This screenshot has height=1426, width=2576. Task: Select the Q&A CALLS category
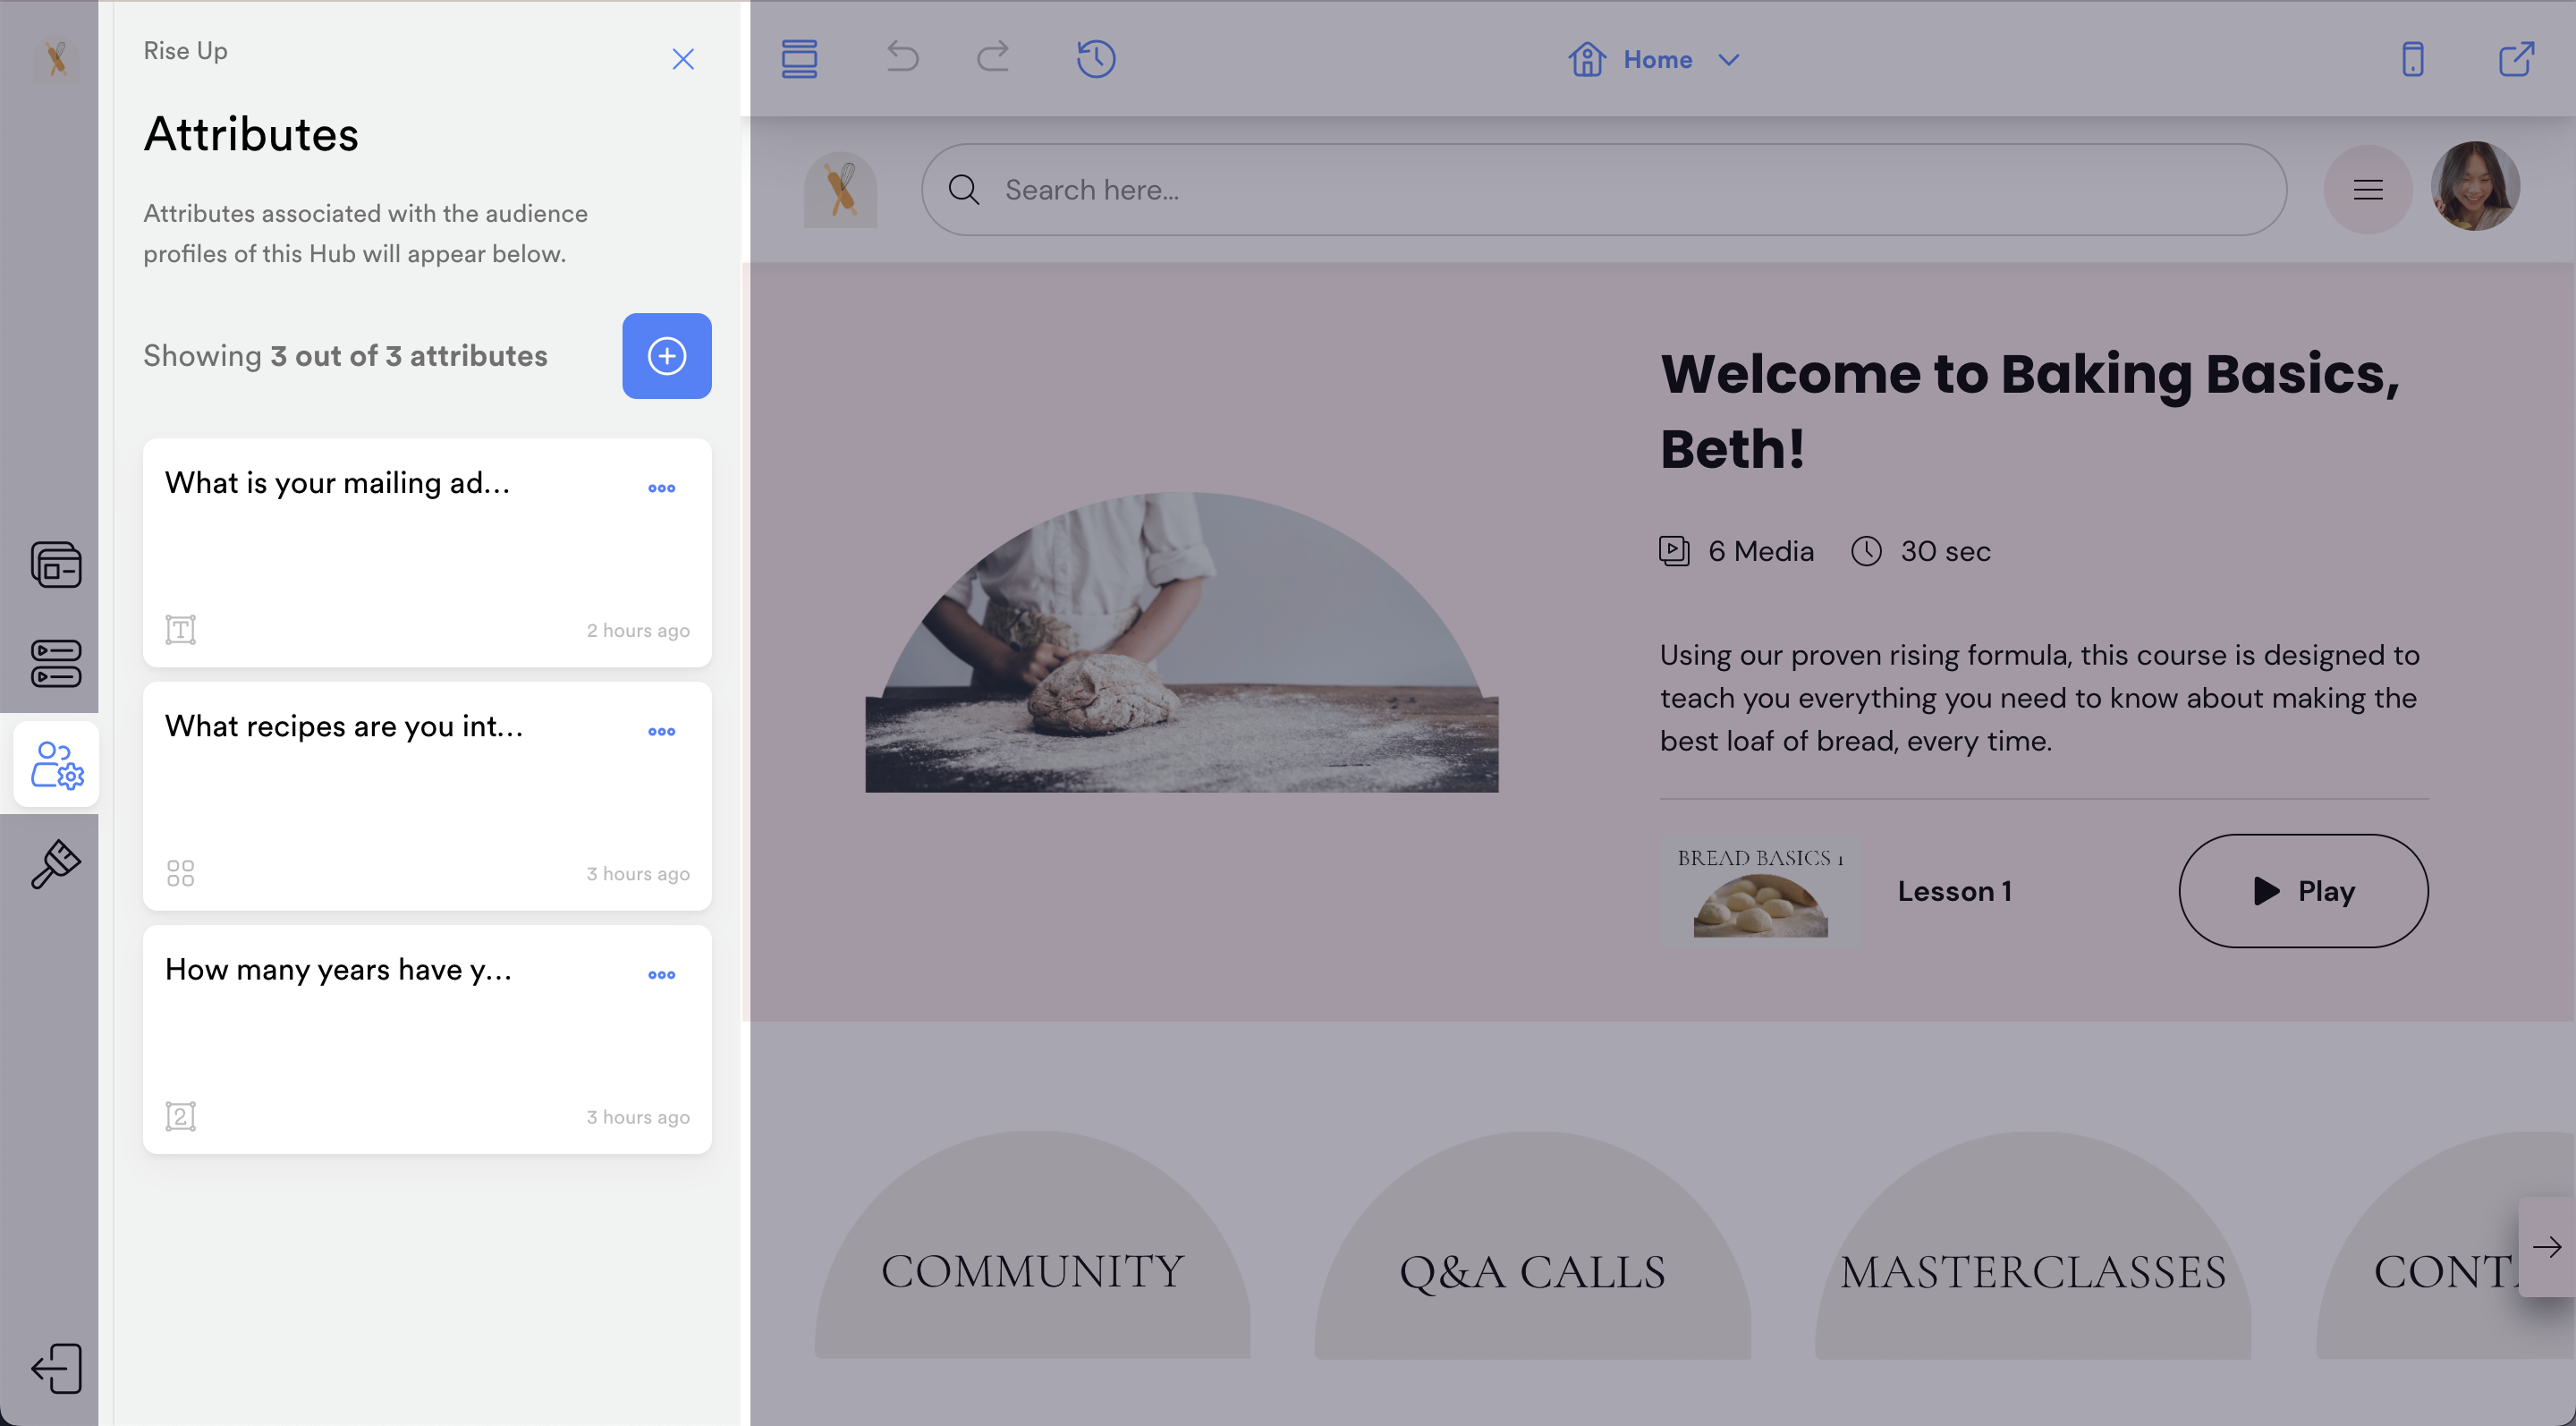pyautogui.click(x=1531, y=1270)
